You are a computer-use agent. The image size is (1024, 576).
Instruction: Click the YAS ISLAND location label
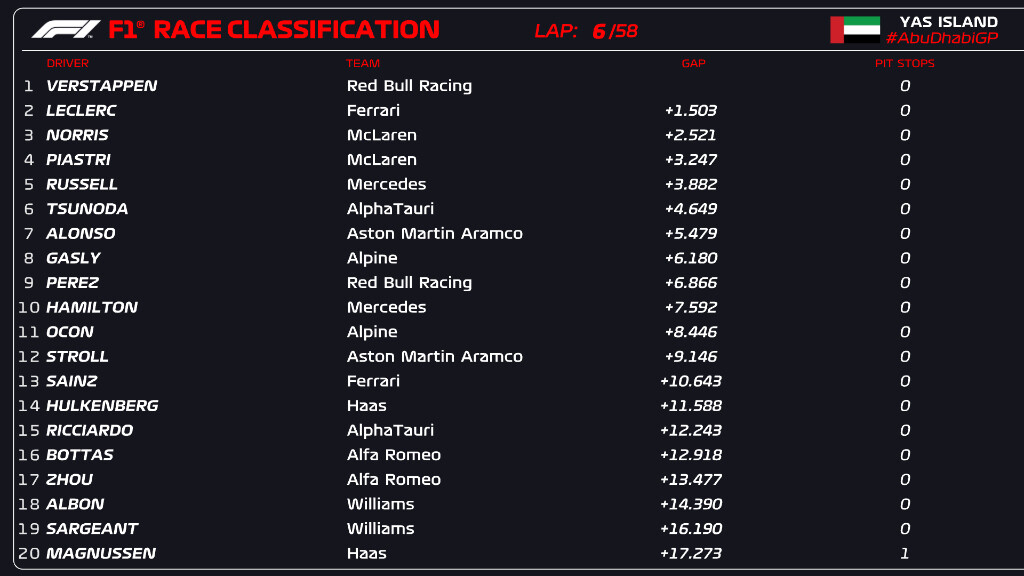(948, 21)
